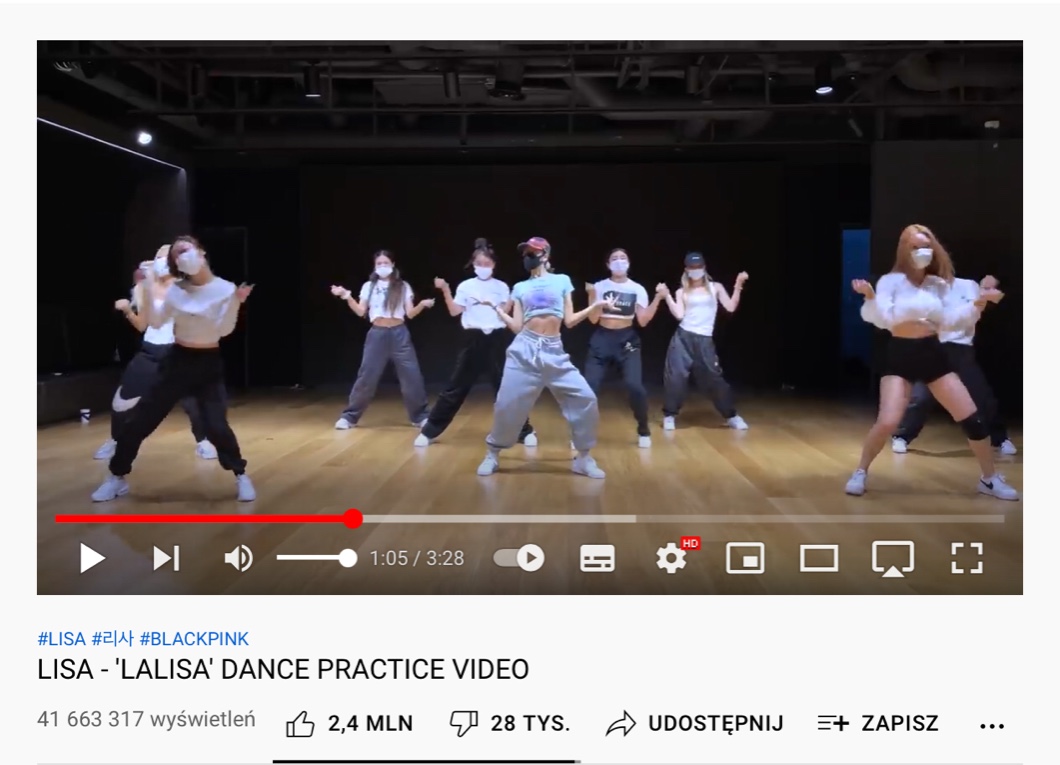Dislike the video thumbs down icon
The height and width of the screenshot is (765, 1060).
(x=464, y=724)
